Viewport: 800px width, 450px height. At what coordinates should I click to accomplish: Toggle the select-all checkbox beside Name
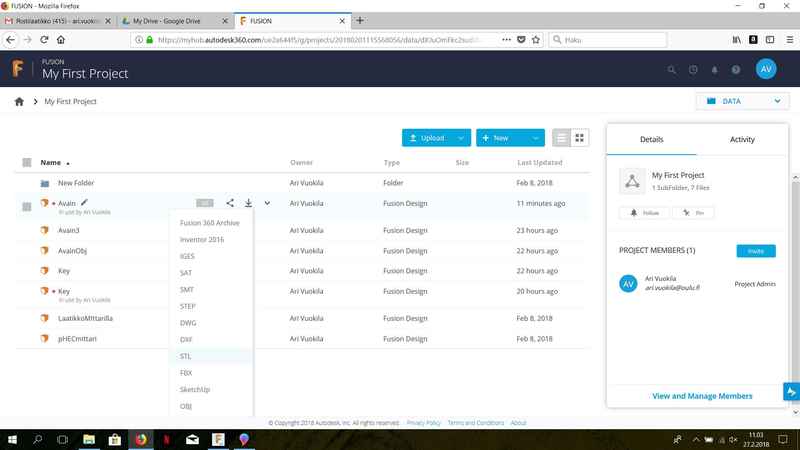tap(27, 162)
